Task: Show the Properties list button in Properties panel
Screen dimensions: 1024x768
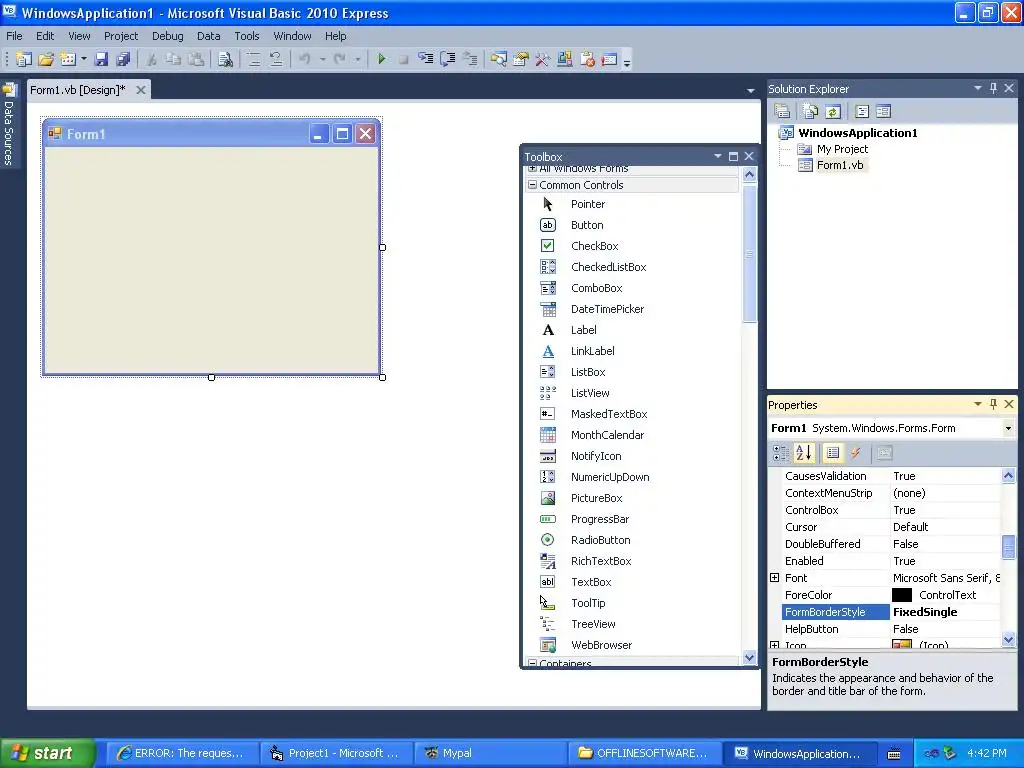Action: (833, 453)
